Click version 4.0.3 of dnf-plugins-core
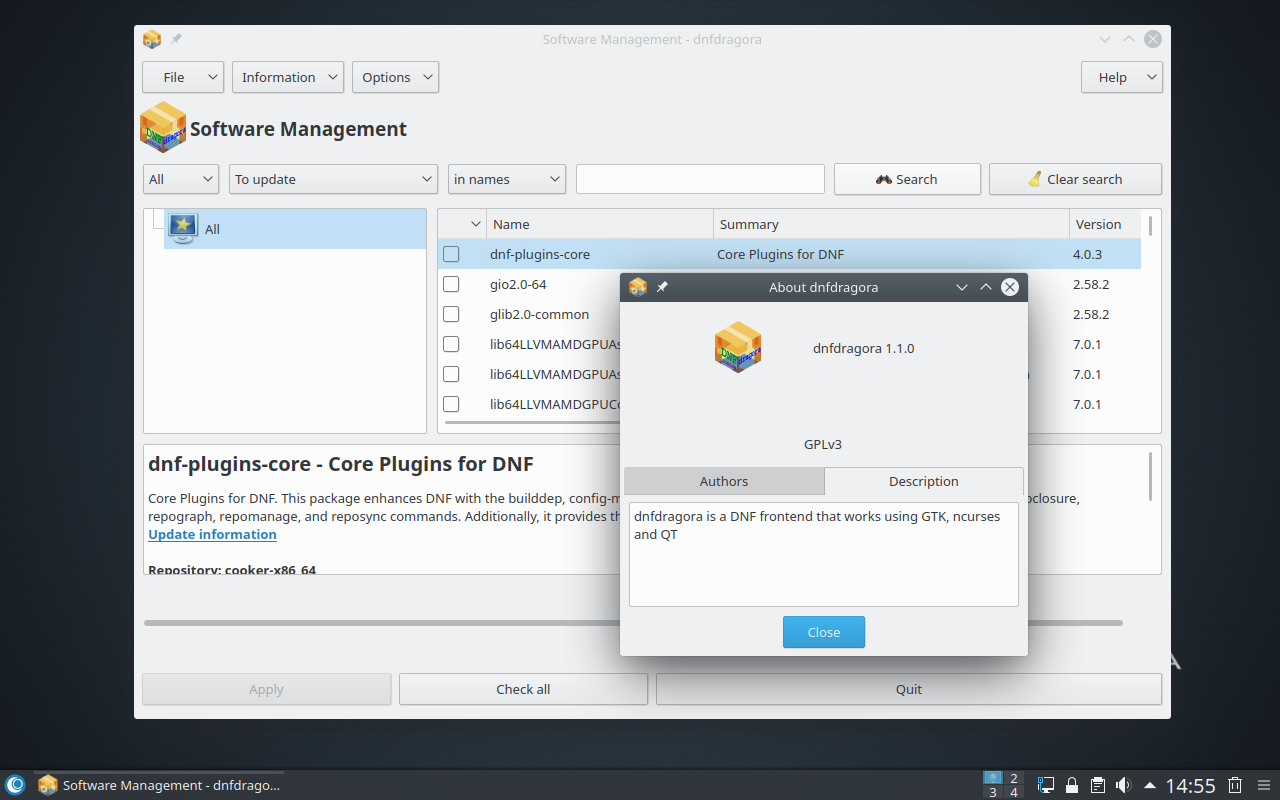This screenshot has height=800, width=1280. 1087,254
